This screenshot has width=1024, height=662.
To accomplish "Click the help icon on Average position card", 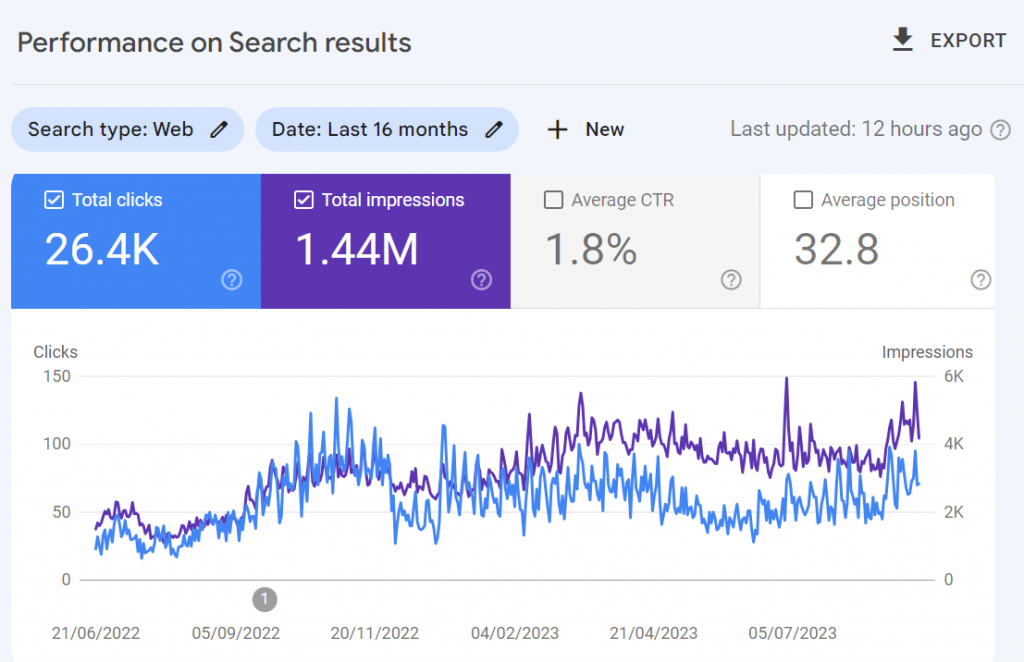I will [x=980, y=280].
